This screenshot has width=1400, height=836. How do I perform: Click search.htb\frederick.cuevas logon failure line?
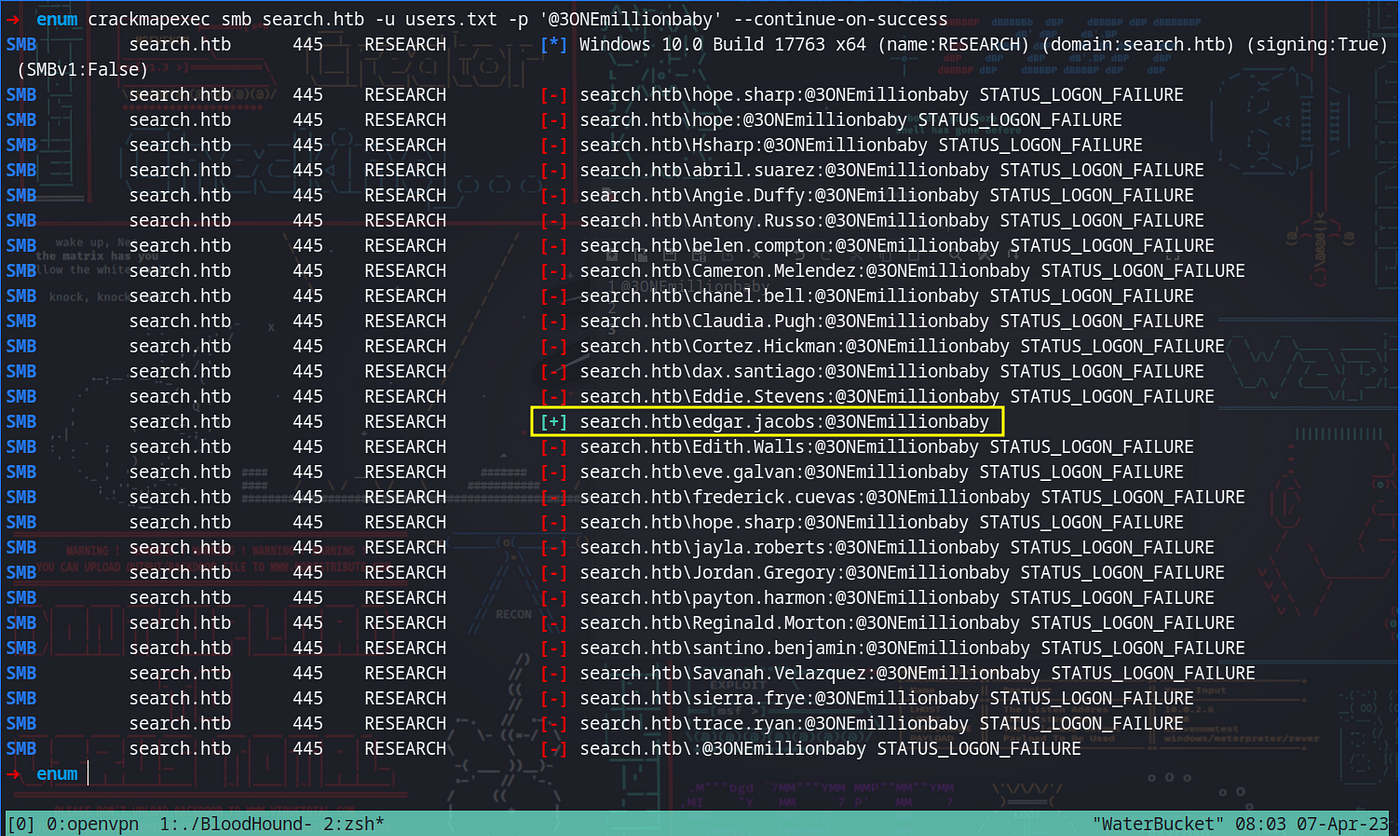click(x=912, y=497)
